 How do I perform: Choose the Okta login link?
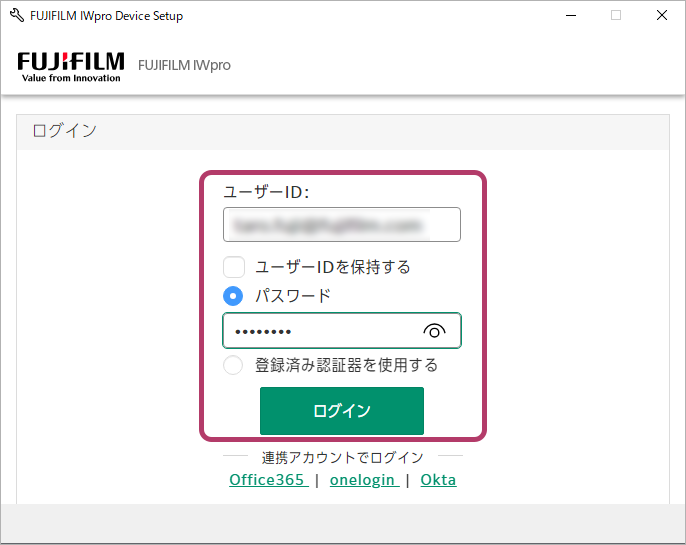coord(438,480)
